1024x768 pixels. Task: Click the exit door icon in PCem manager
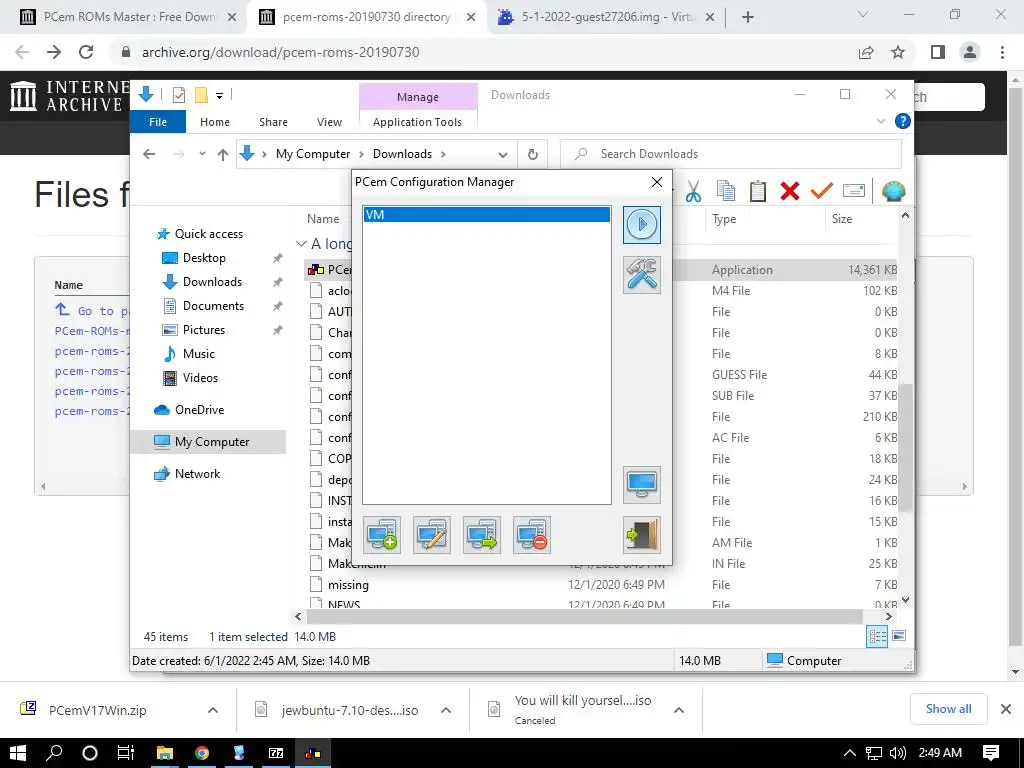(x=641, y=535)
